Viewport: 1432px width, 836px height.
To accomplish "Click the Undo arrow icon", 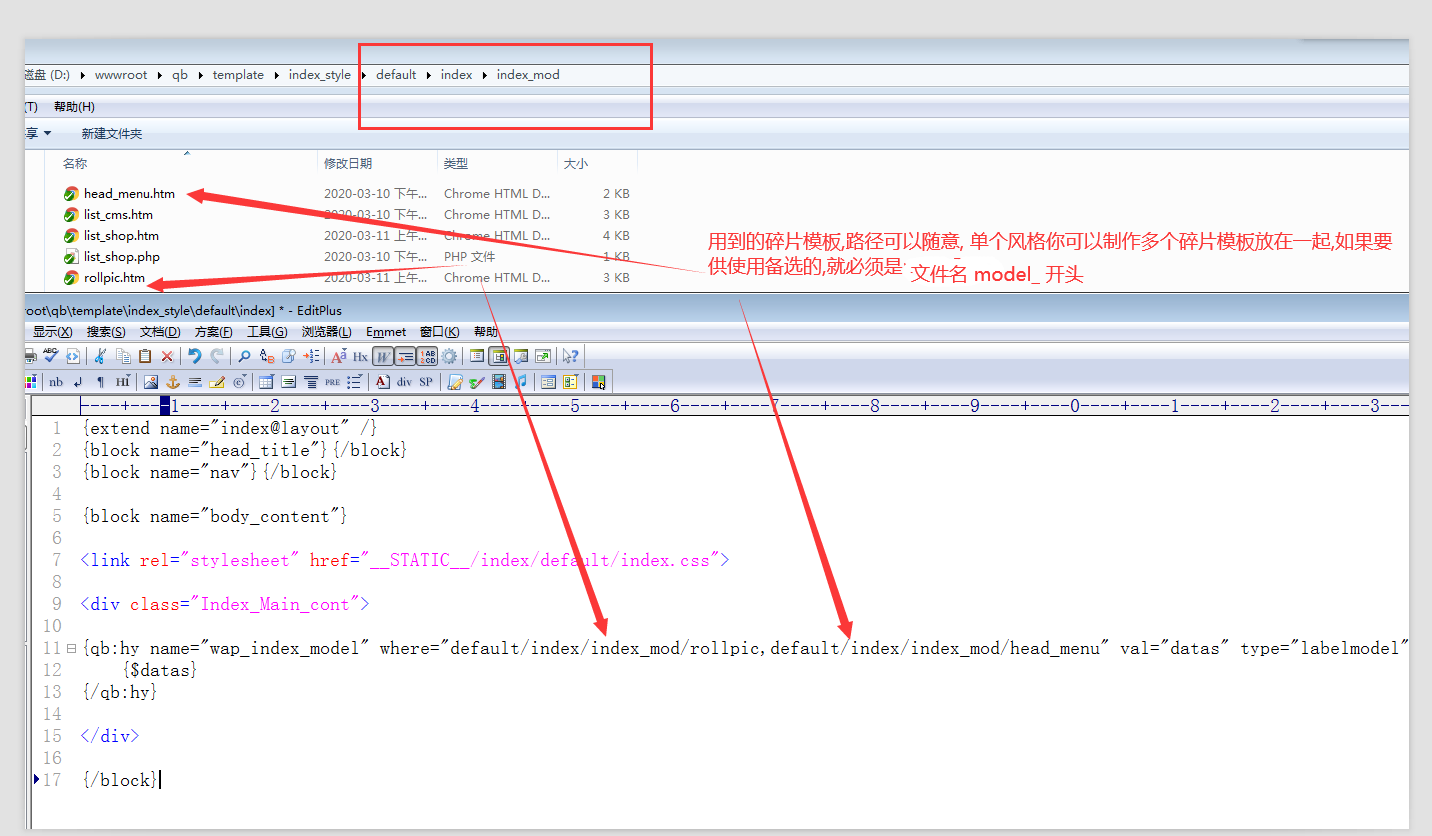I will pos(195,356).
